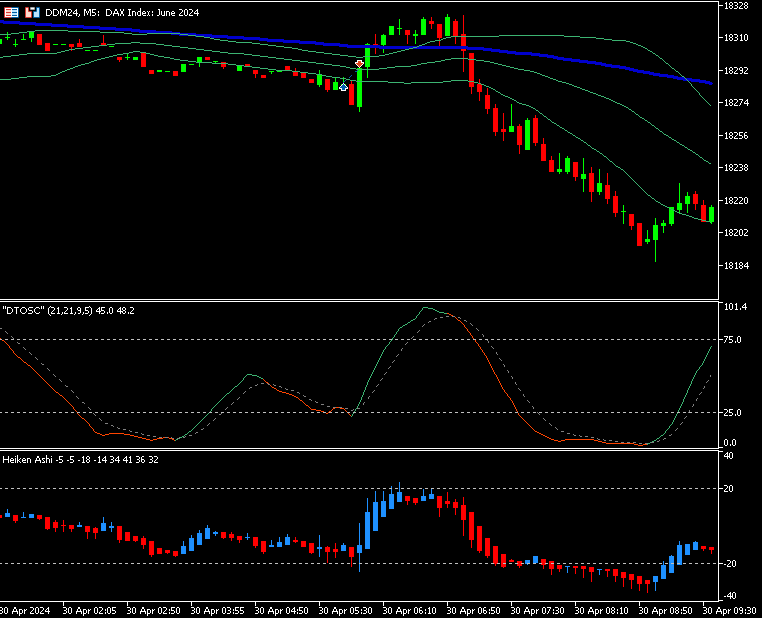The height and width of the screenshot is (618, 762).
Task: Click the 0.0 DTOSC scale value
Action: (x=730, y=443)
